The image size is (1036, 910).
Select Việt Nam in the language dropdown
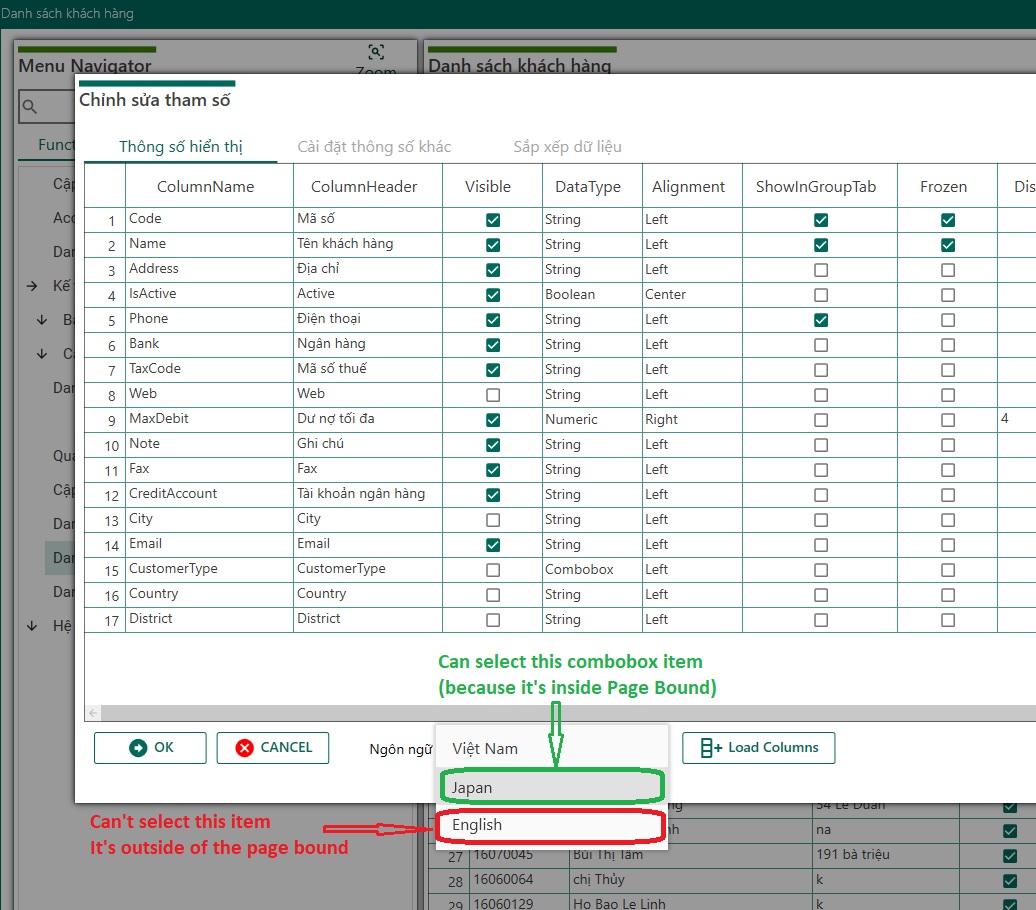(x=551, y=749)
